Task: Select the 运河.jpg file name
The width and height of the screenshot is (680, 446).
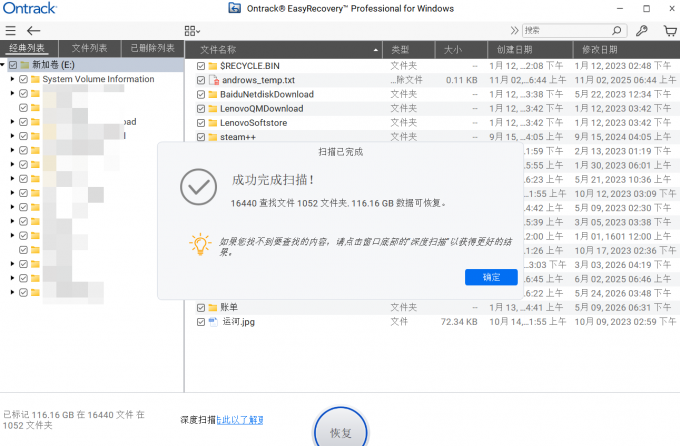Action: click(239, 322)
